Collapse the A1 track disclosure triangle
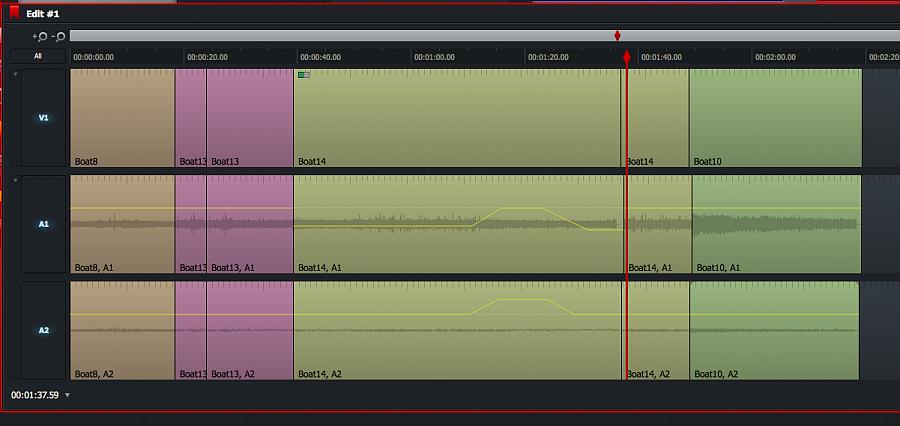The image size is (900, 426). (15, 180)
